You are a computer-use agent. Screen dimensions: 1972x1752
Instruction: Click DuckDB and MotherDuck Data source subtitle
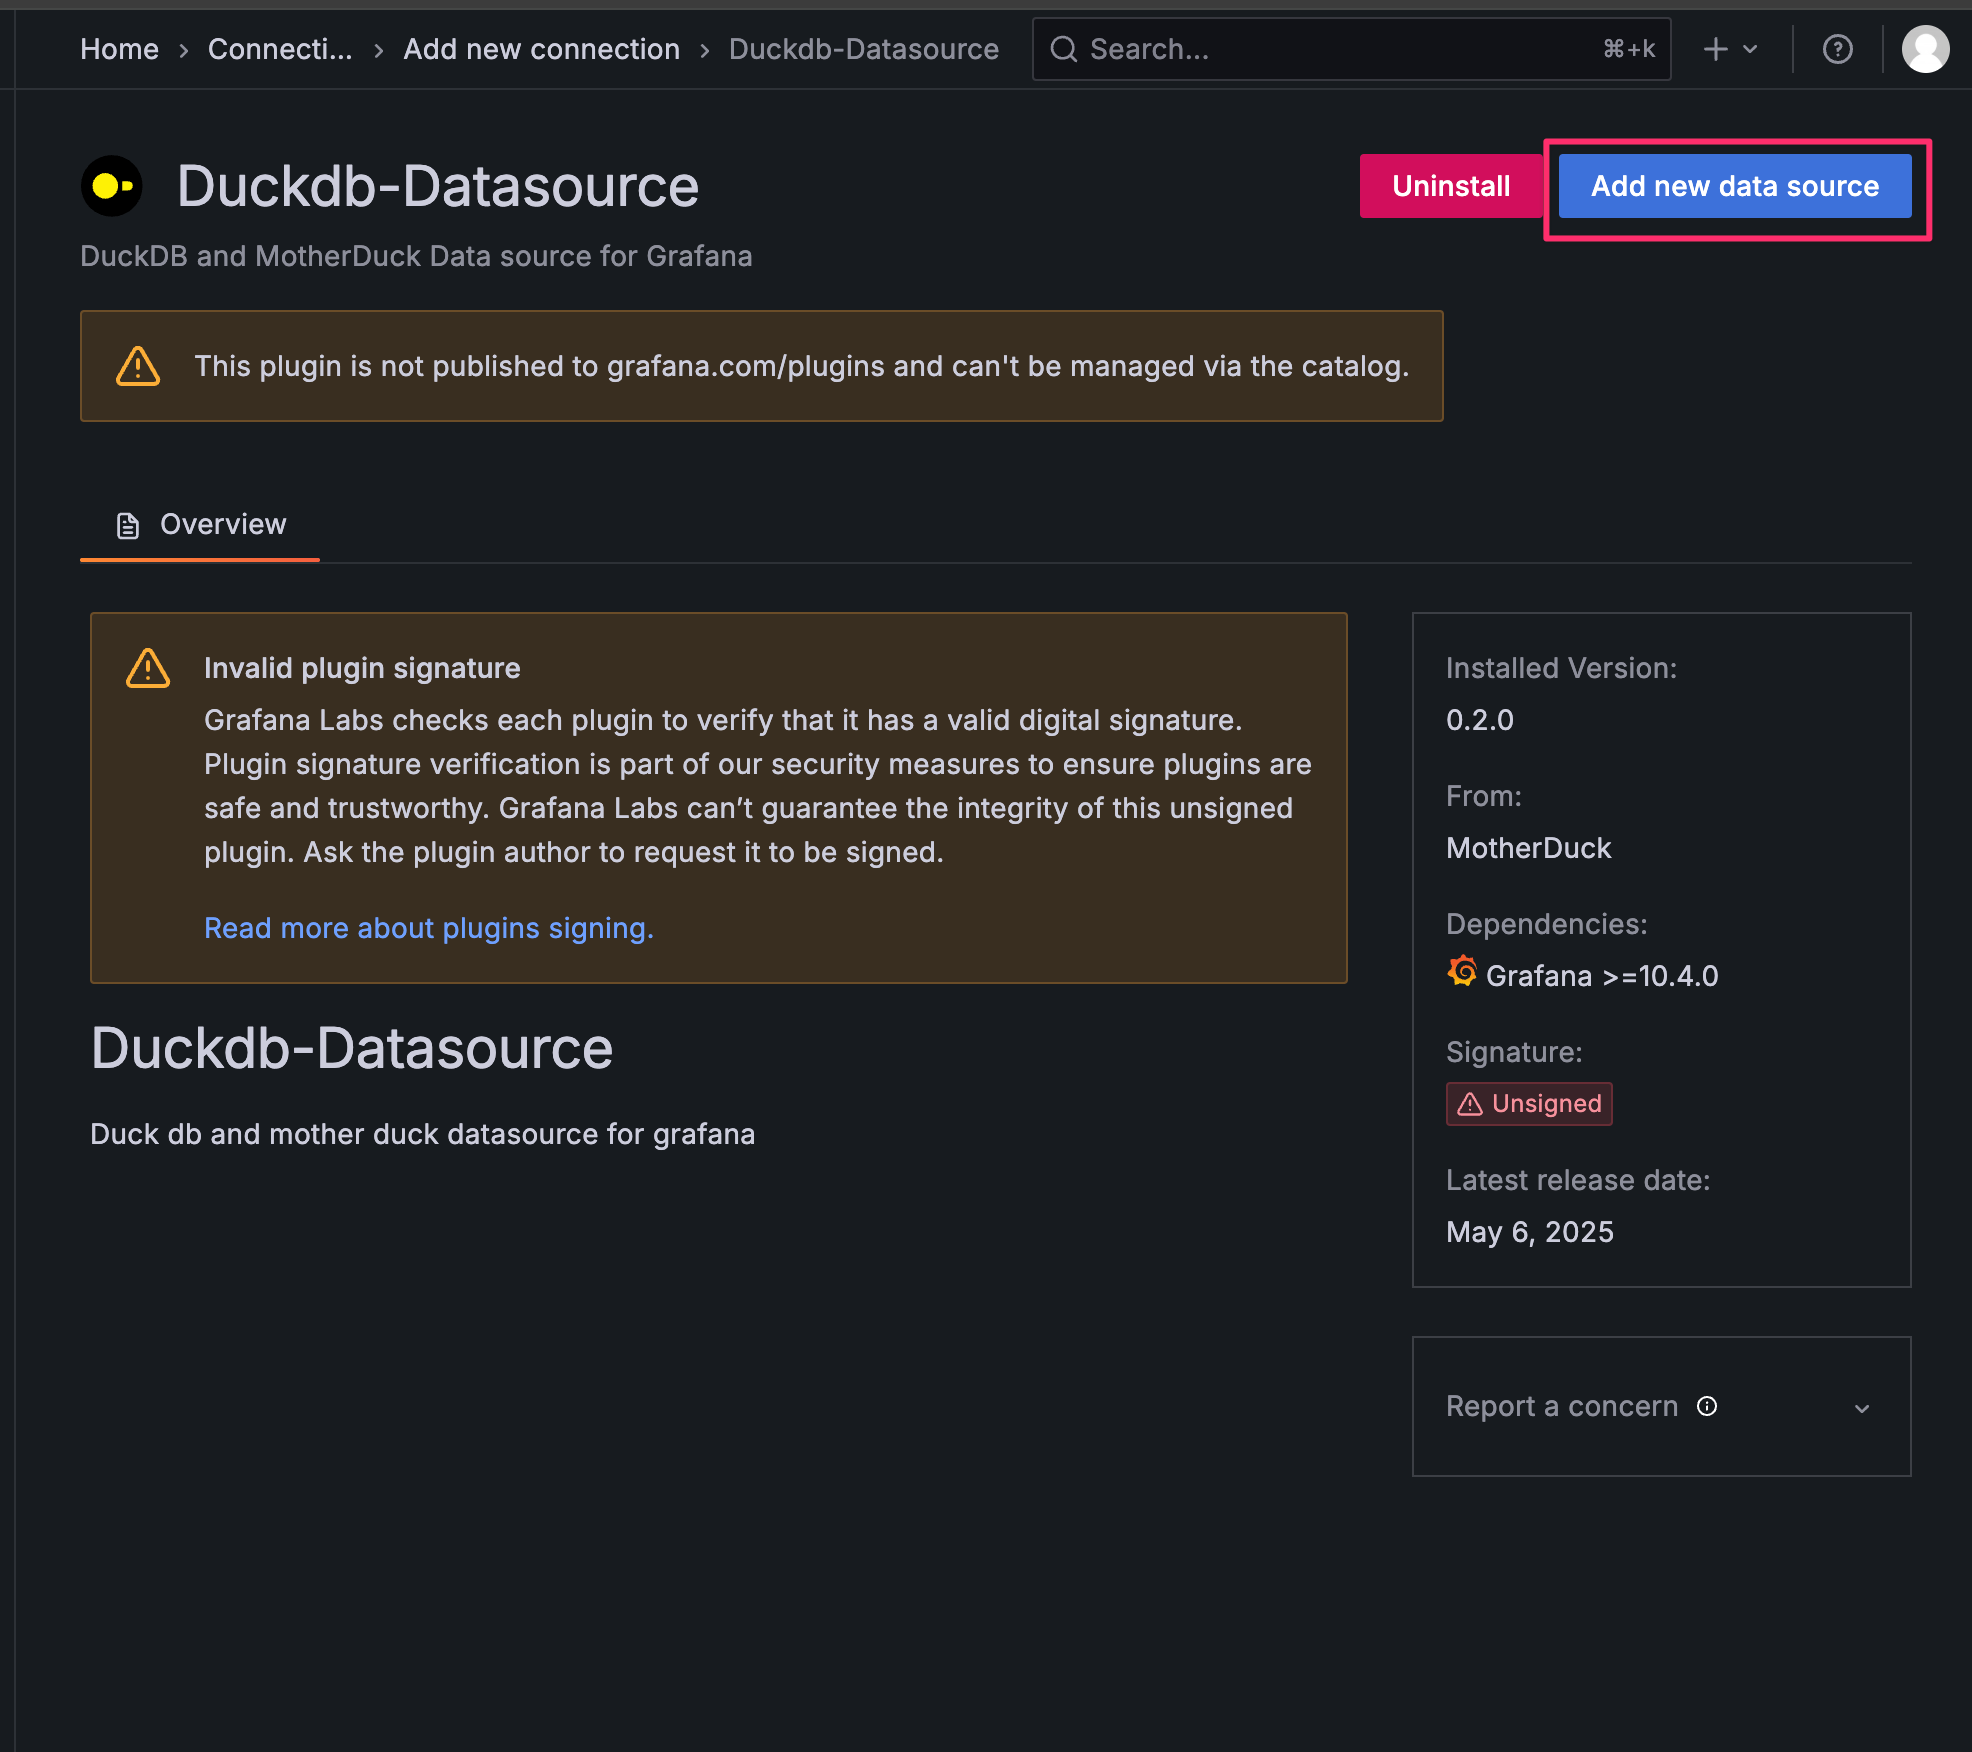416,256
